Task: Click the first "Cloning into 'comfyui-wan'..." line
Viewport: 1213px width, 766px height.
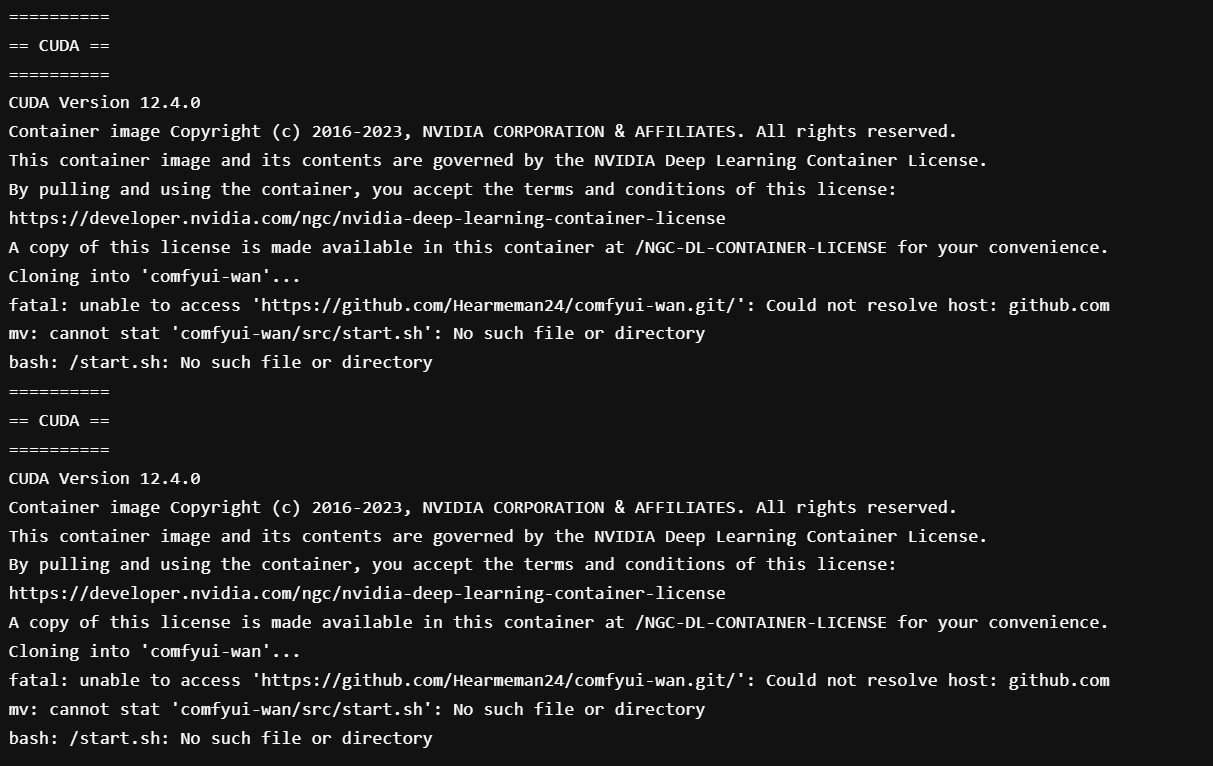Action: point(154,276)
